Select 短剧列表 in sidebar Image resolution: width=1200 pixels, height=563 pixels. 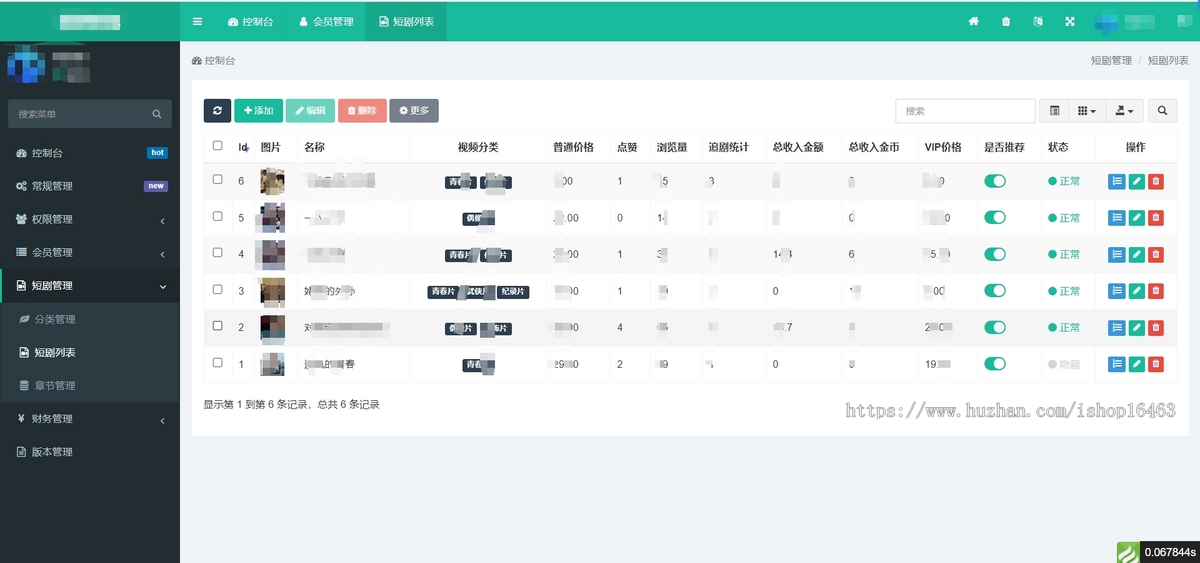click(x=90, y=352)
